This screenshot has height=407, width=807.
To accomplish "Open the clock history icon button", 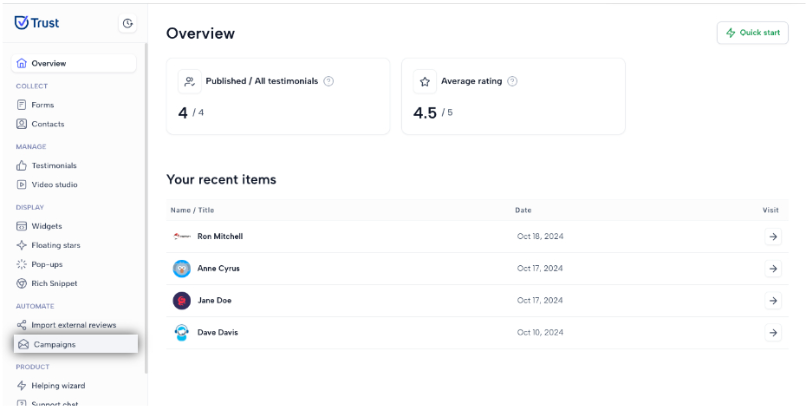I will click(x=128, y=23).
